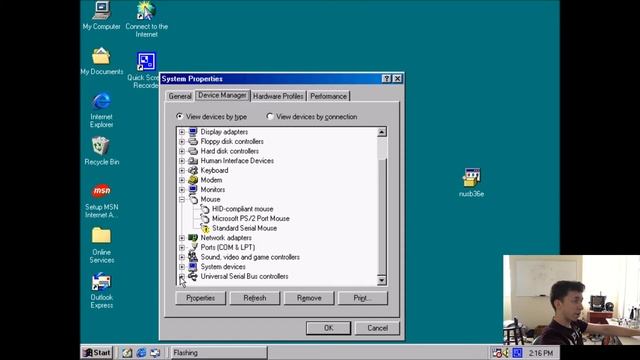Select the Outlook Express desktop icon
The width and height of the screenshot is (640, 360).
101,282
